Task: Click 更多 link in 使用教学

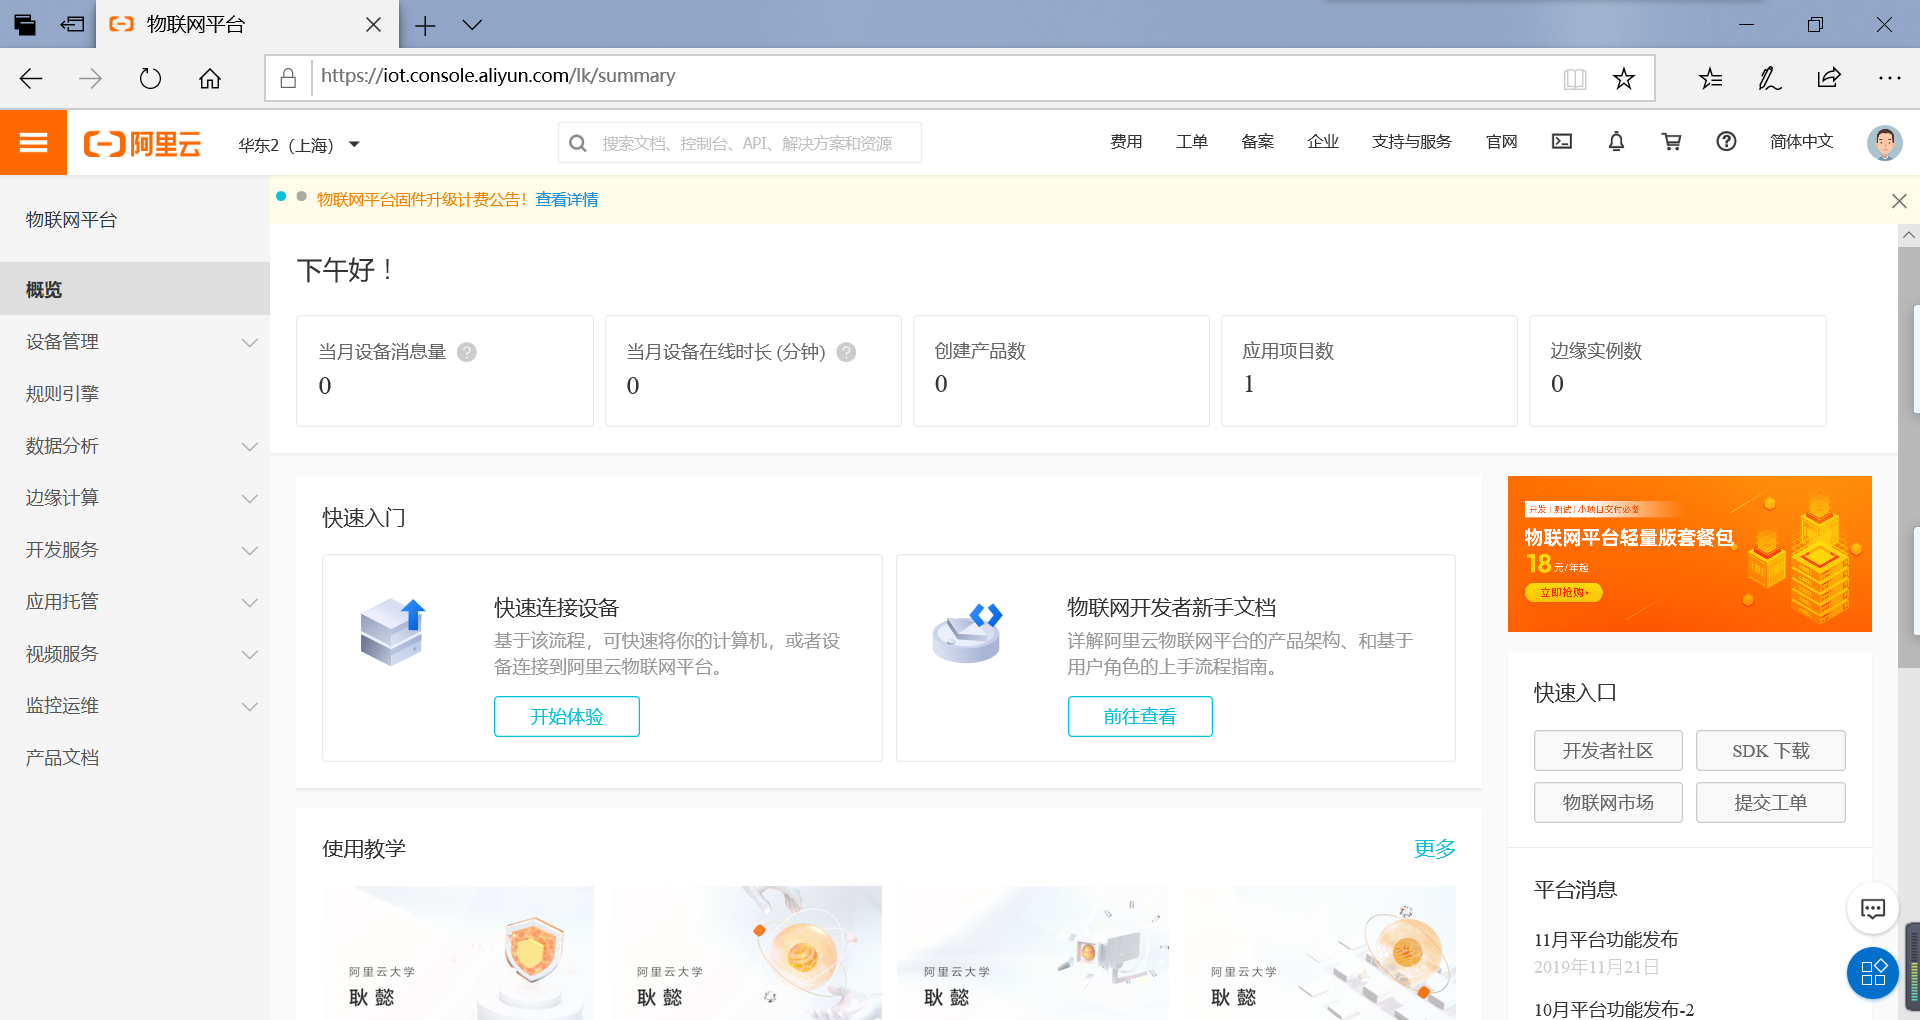Action: (1434, 849)
